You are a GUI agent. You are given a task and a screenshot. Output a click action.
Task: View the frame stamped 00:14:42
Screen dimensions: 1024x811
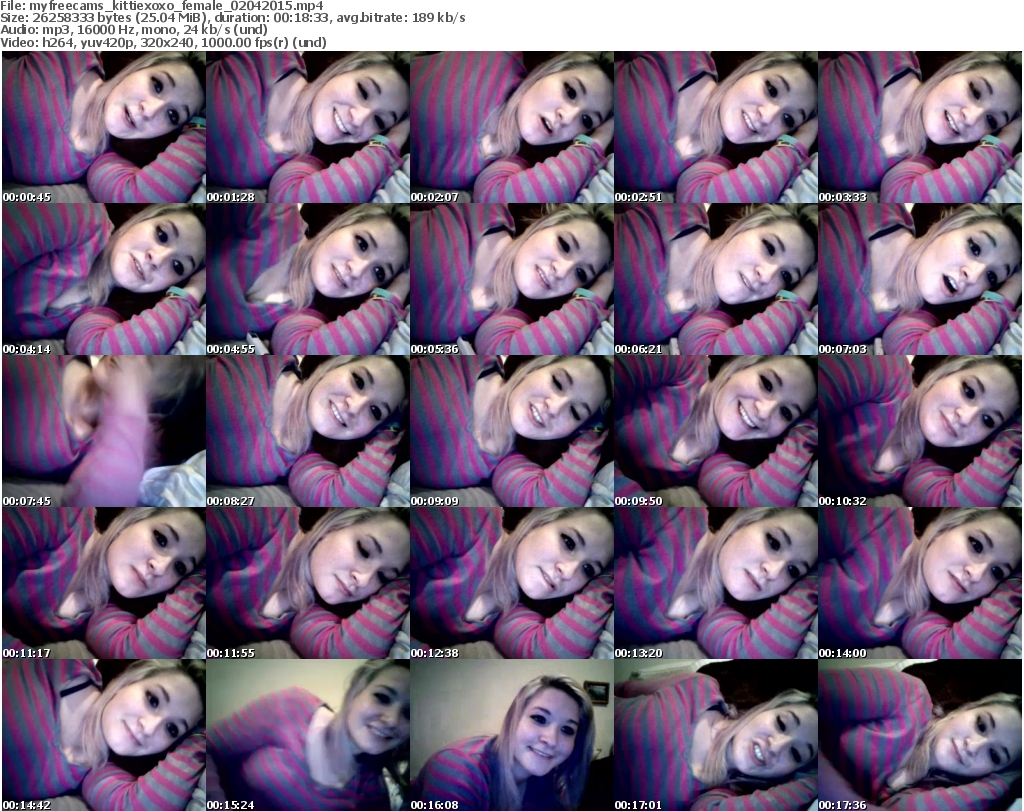pos(104,735)
